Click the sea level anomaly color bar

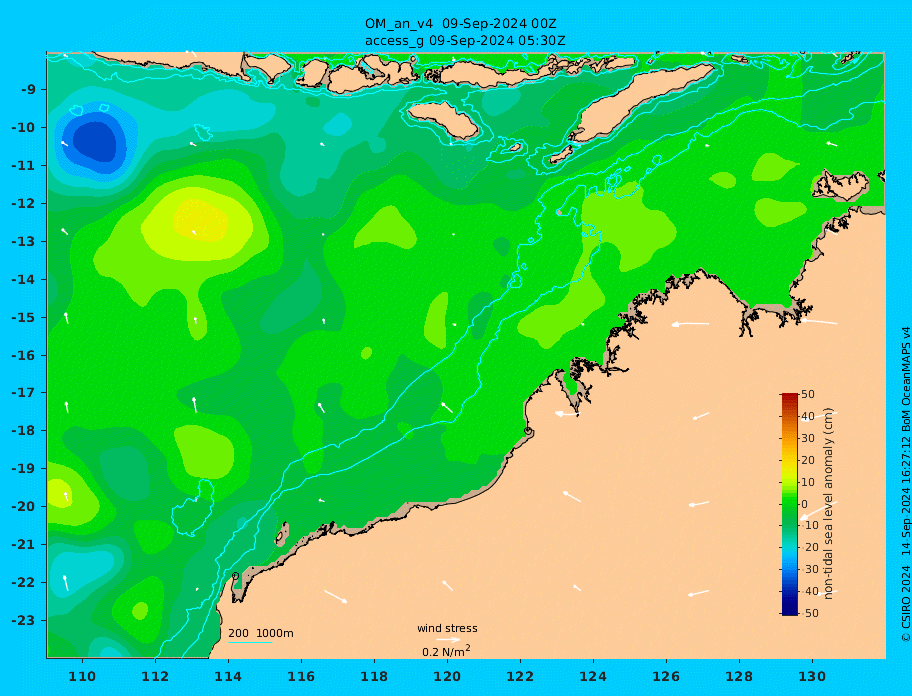point(790,504)
